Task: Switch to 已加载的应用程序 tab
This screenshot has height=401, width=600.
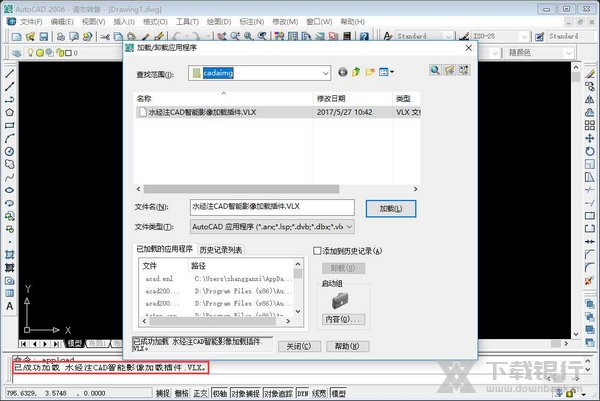Action: [x=165, y=249]
